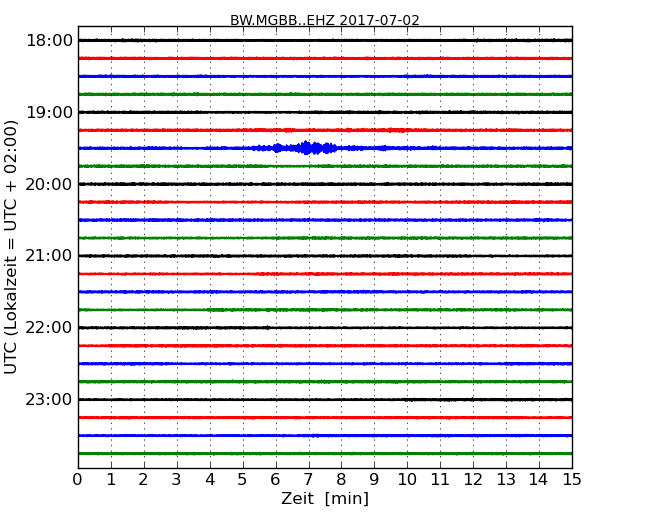Click the x-axis tick label 11

[440, 480]
